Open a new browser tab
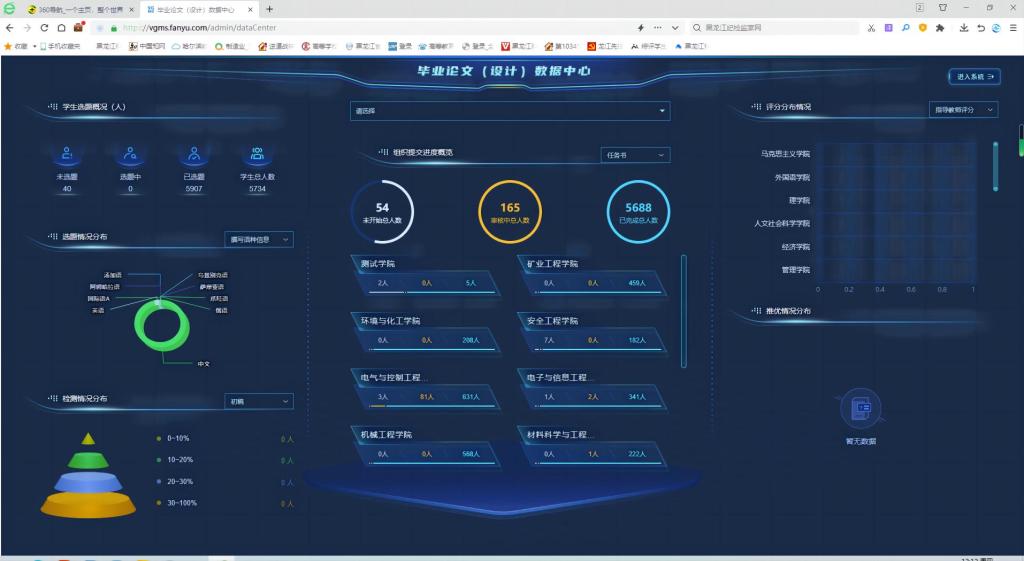Viewport: 1024px width, 561px height. [270, 9]
